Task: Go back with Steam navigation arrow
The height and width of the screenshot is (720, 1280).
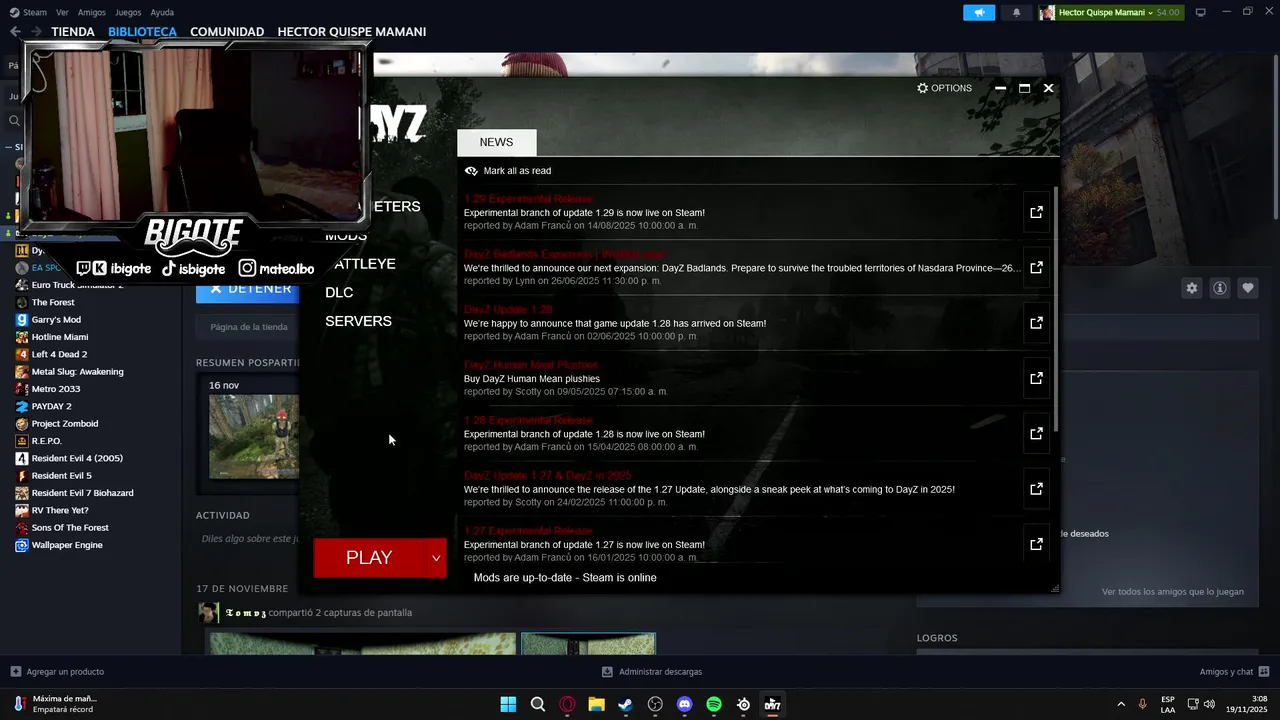Action: pos(15,32)
